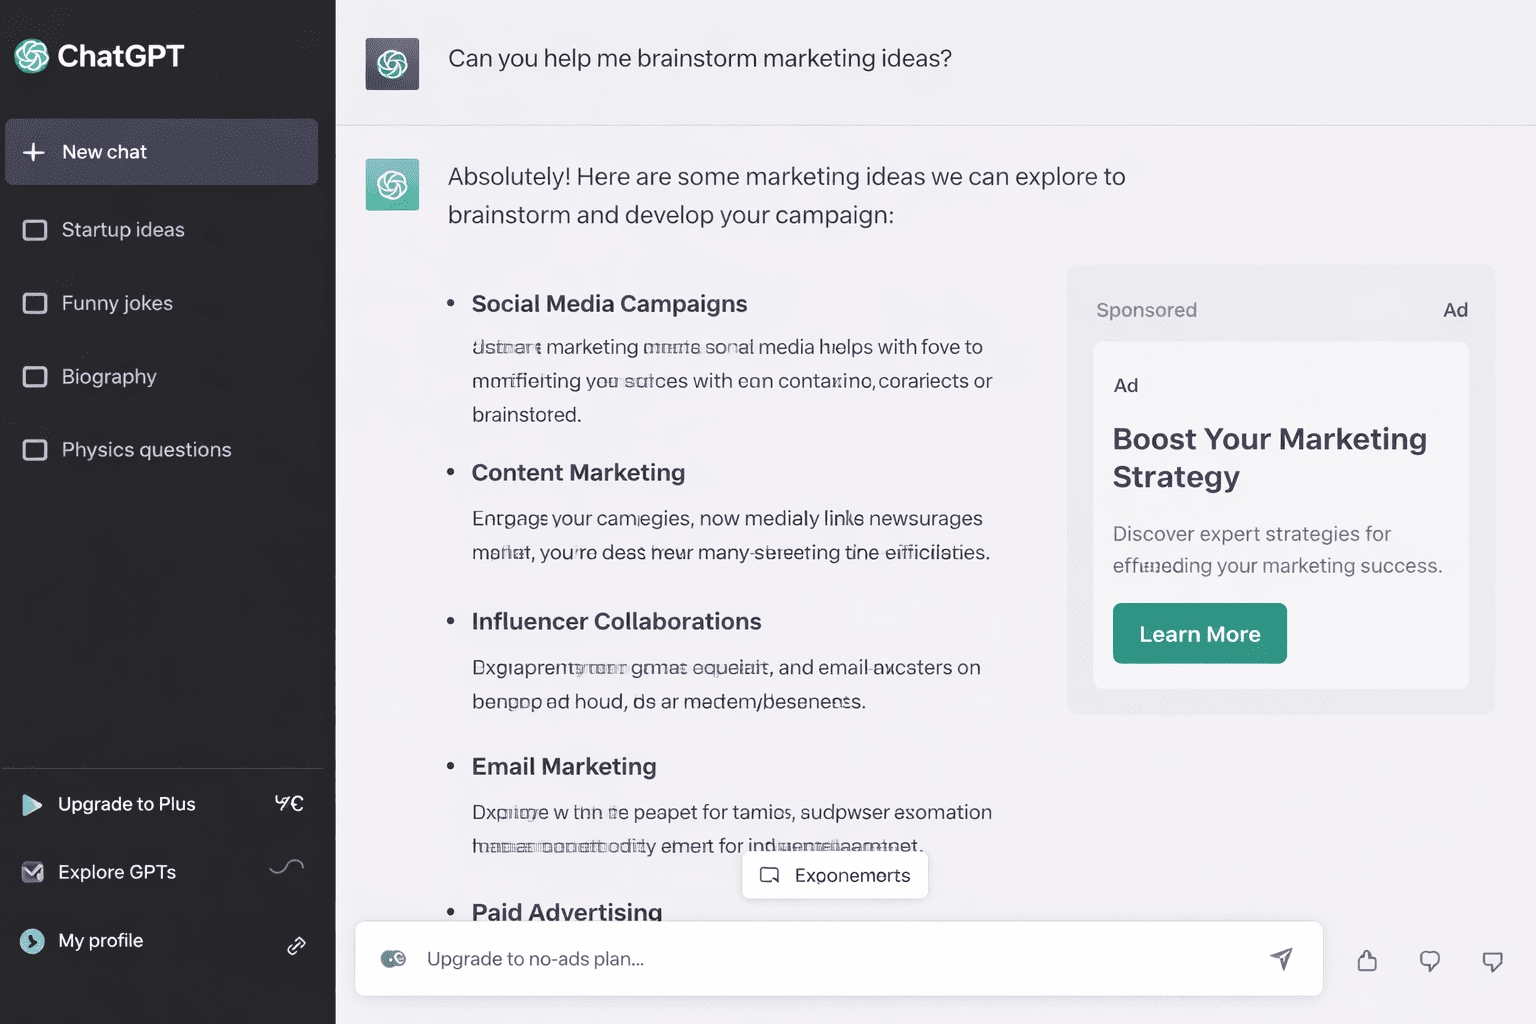The image size is (1536, 1024).
Task: Open the My profile menu item
Action: click(100, 941)
